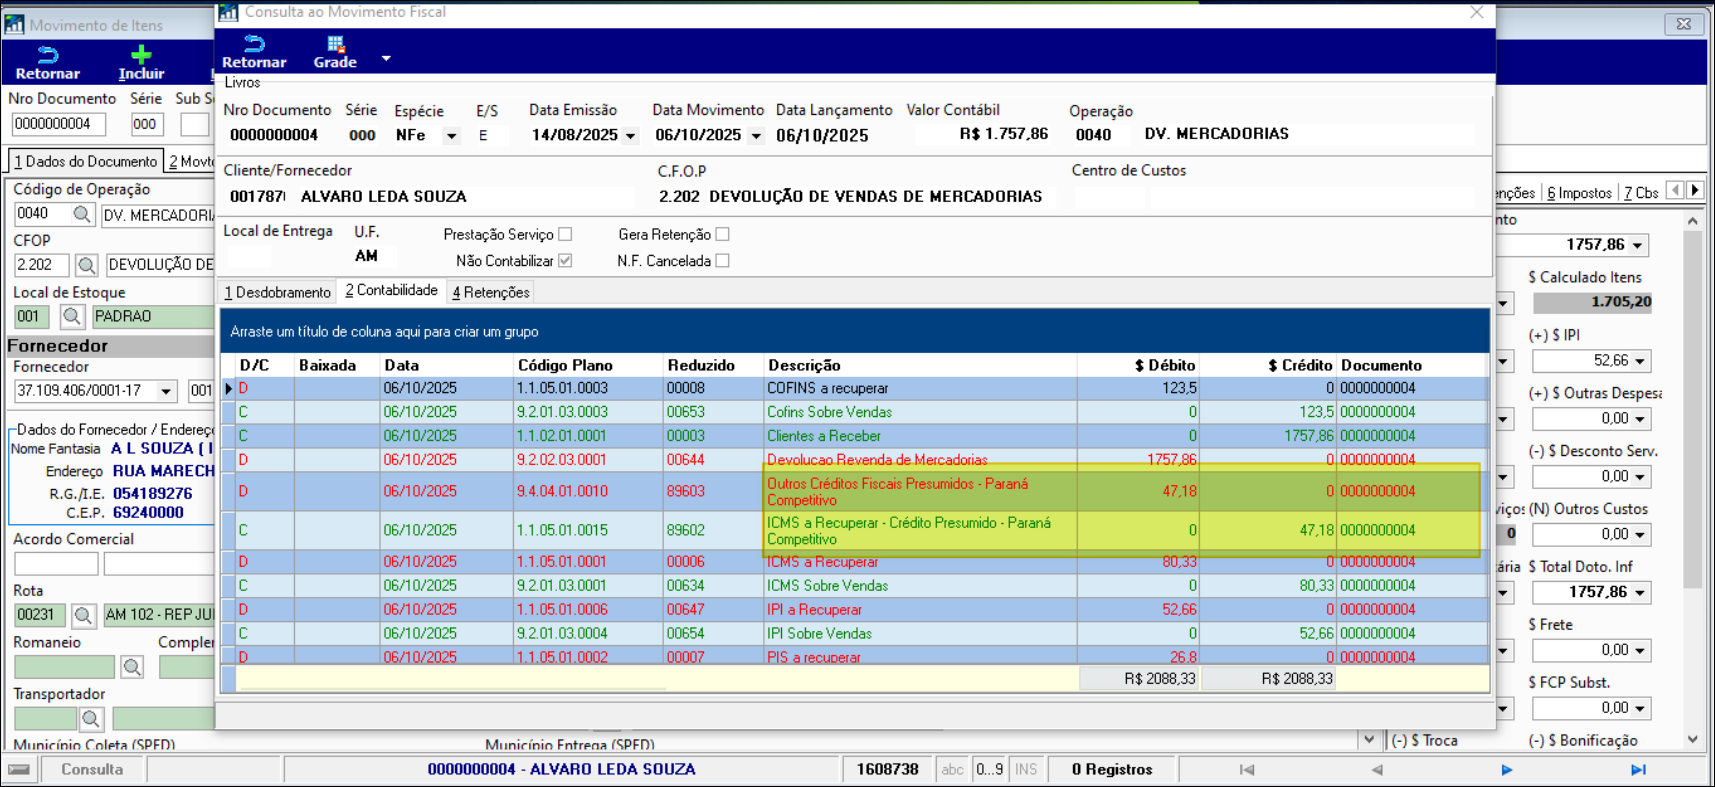Open the Fornecedor CNPJ dropdown
Viewport: 1715px width, 787px height.
click(x=166, y=391)
